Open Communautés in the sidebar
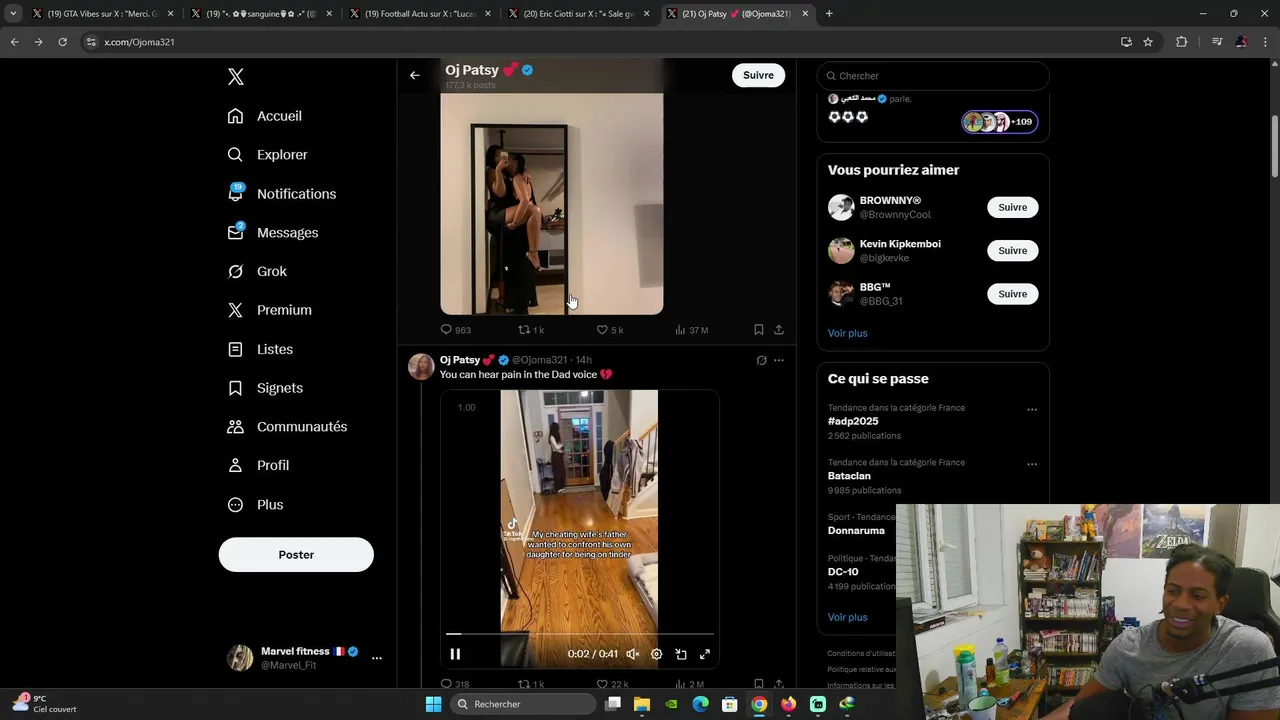 (287, 427)
